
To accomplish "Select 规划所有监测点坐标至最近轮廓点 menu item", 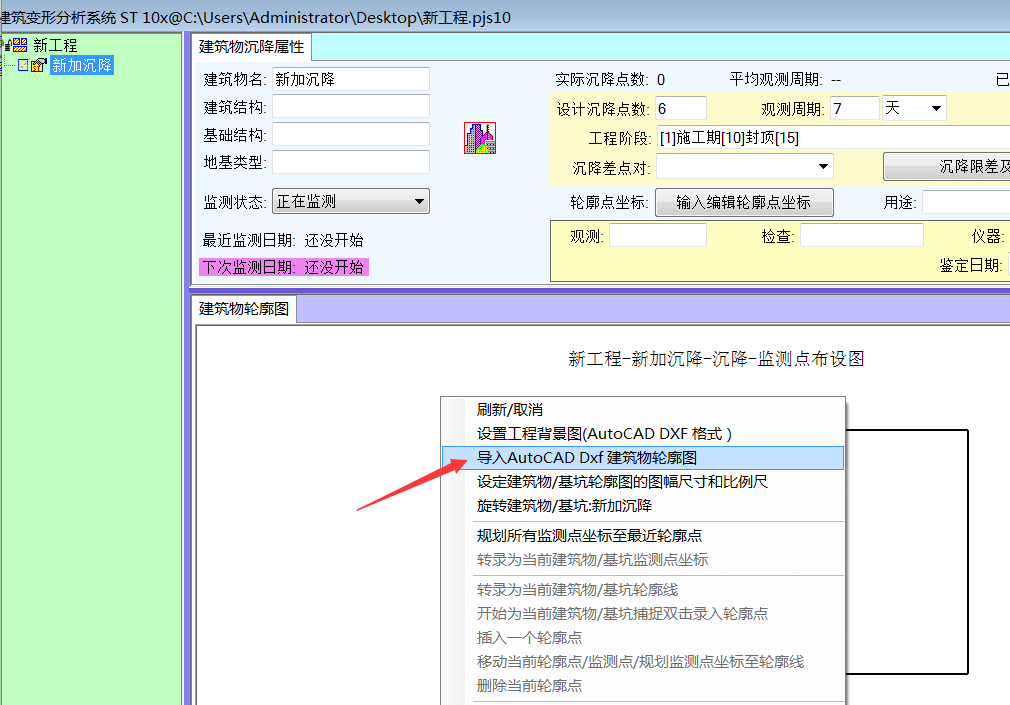I will click(589, 536).
